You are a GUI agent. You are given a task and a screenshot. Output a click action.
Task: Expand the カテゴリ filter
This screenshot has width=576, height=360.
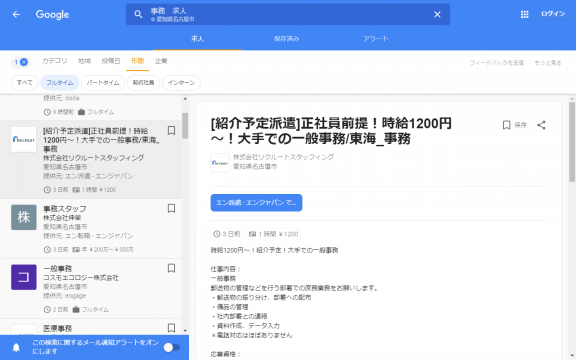[55, 61]
